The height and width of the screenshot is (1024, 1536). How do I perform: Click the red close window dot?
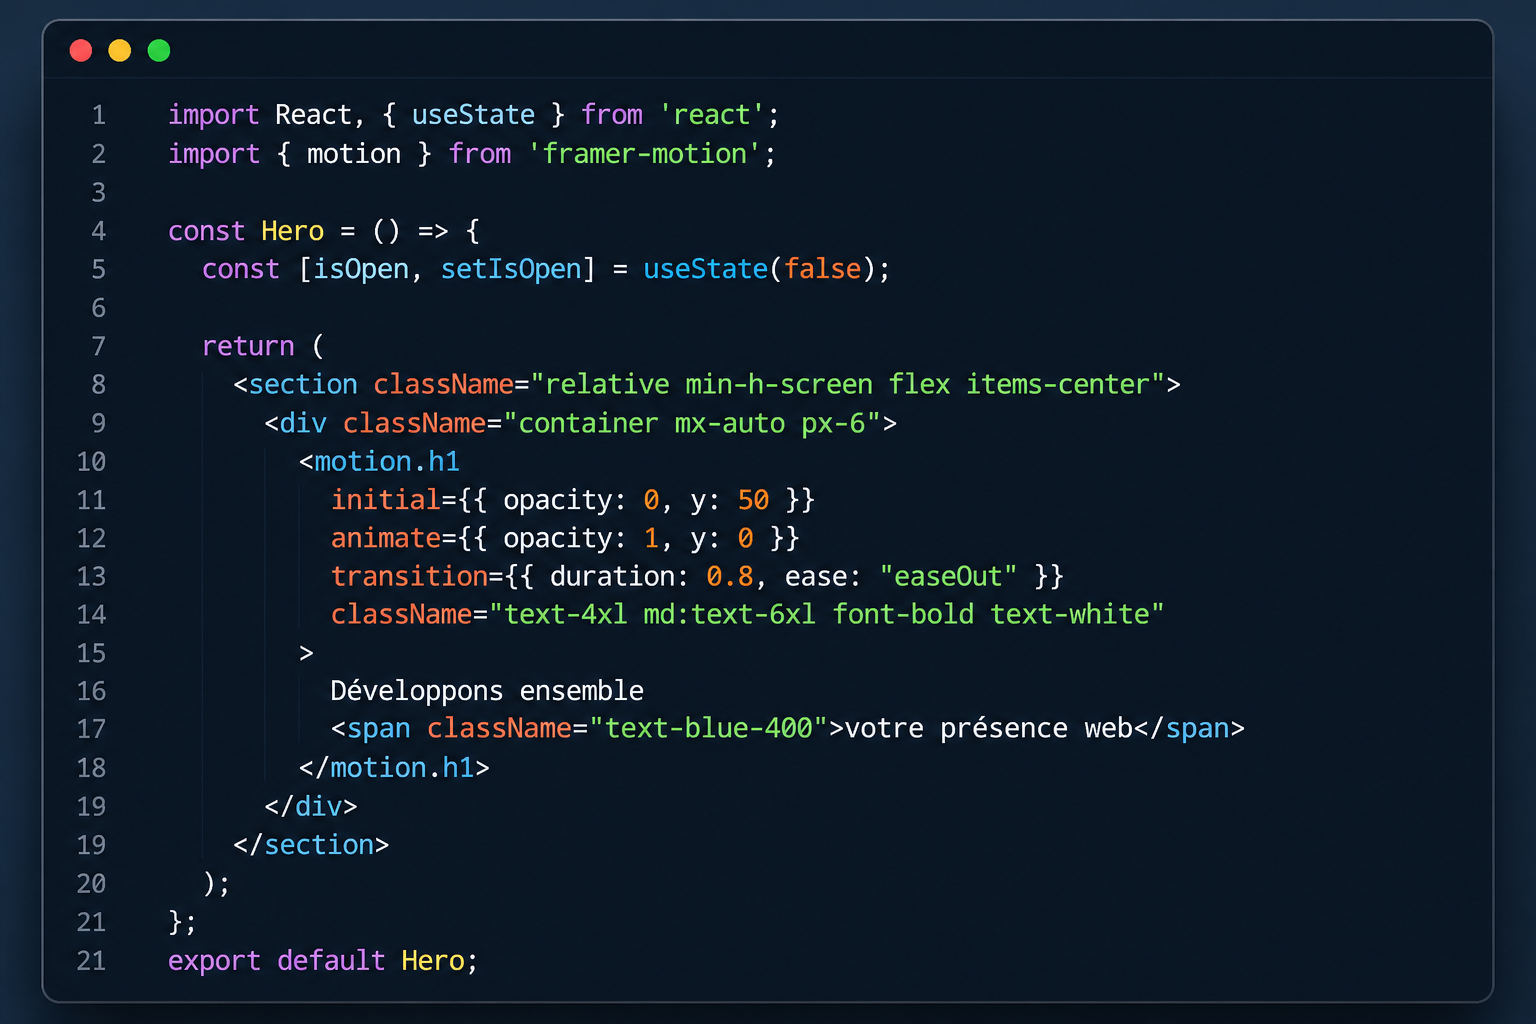click(81, 50)
